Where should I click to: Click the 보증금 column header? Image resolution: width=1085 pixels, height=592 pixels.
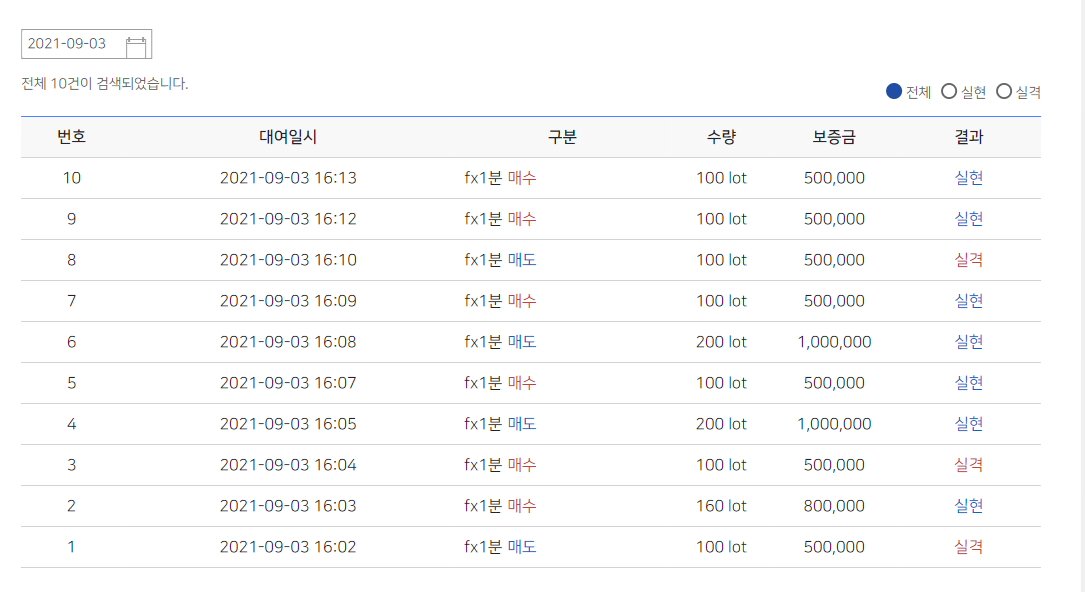[834, 137]
